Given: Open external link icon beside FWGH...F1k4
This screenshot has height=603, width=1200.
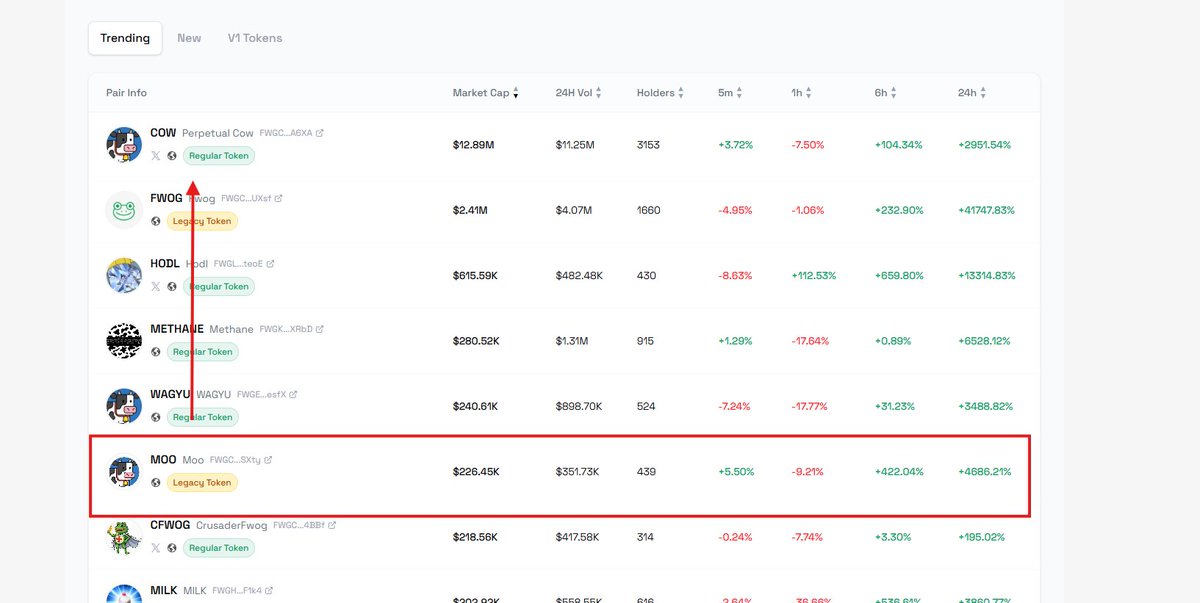Looking at the screenshot, I should tap(269, 591).
